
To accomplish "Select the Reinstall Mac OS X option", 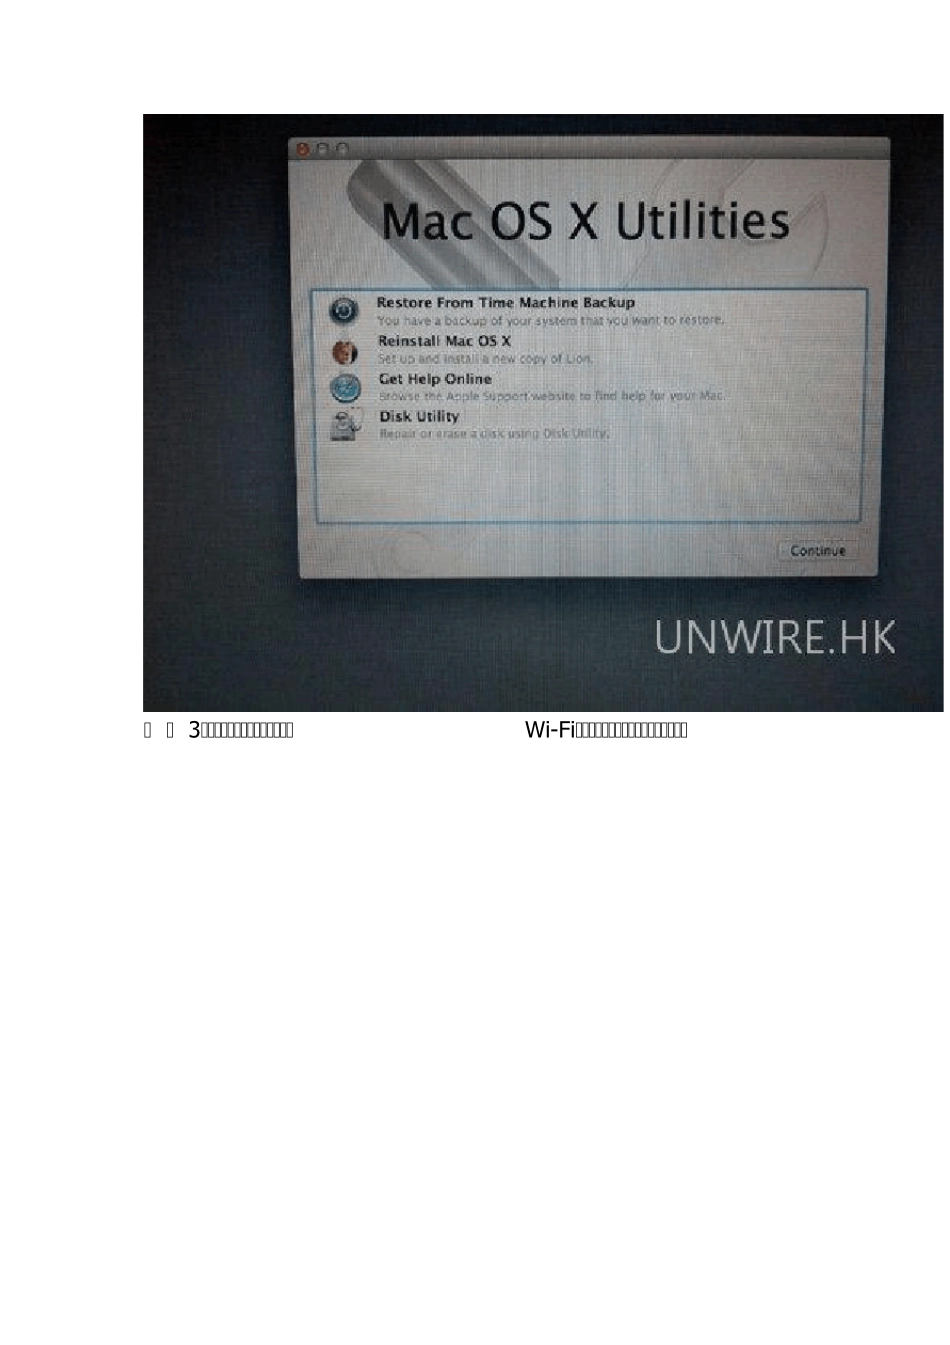I will click(x=444, y=341).
